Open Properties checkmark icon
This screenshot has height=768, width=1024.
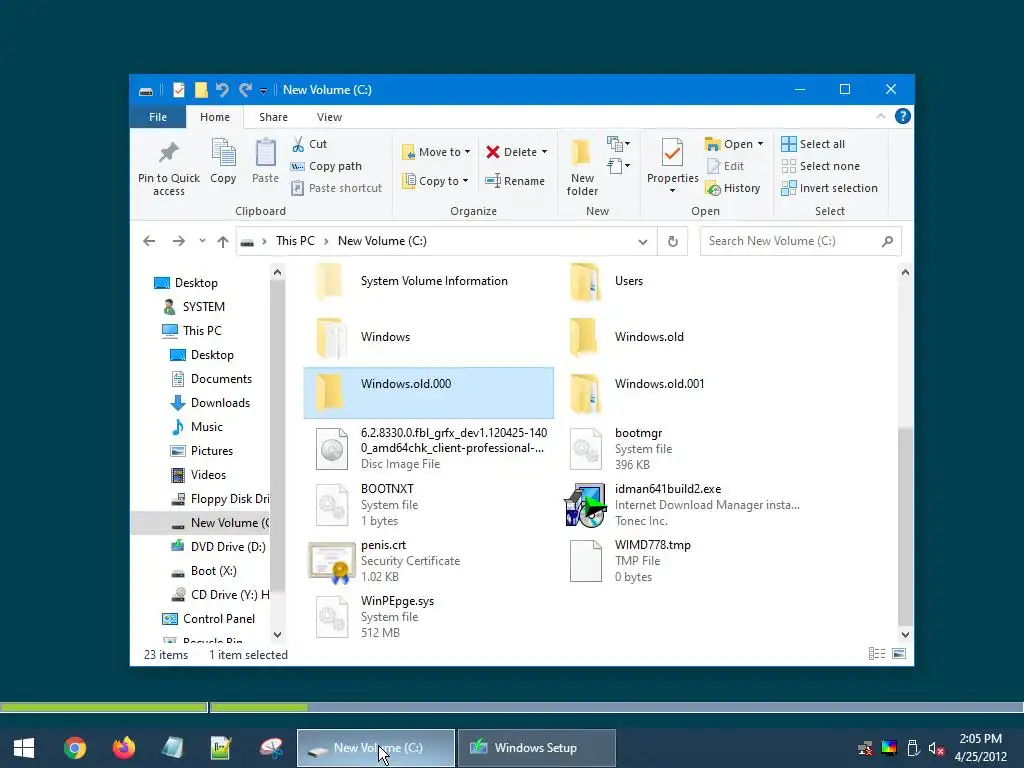point(673,153)
